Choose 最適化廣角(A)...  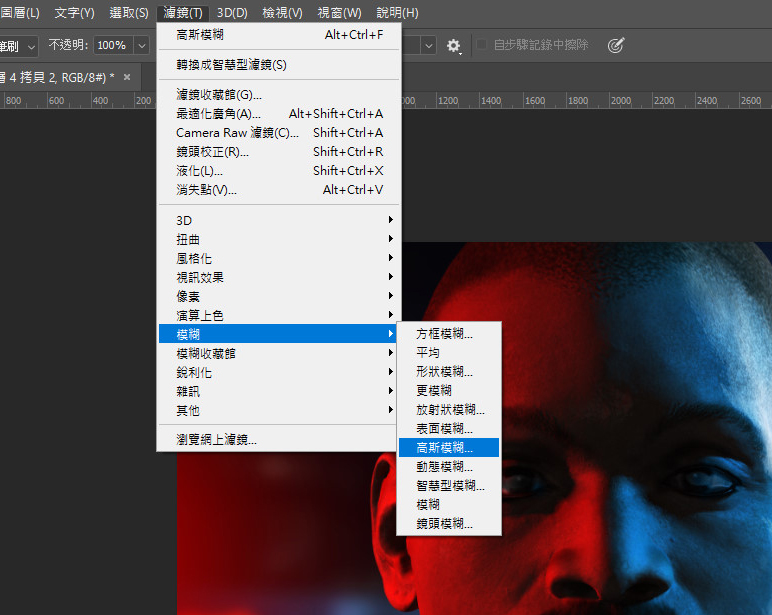click(279, 114)
